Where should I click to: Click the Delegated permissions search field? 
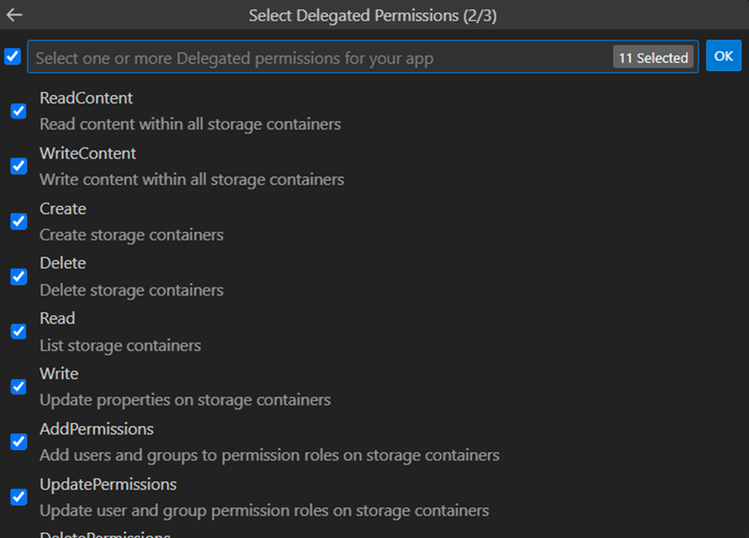click(x=320, y=58)
